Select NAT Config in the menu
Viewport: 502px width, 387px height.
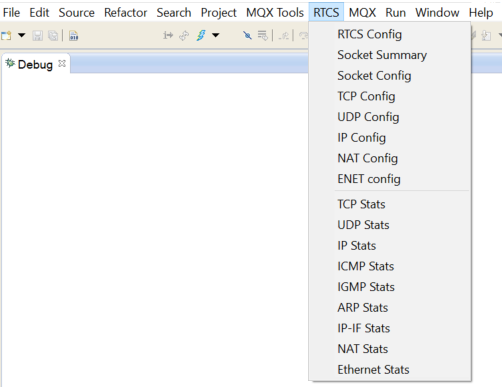coord(390,158)
